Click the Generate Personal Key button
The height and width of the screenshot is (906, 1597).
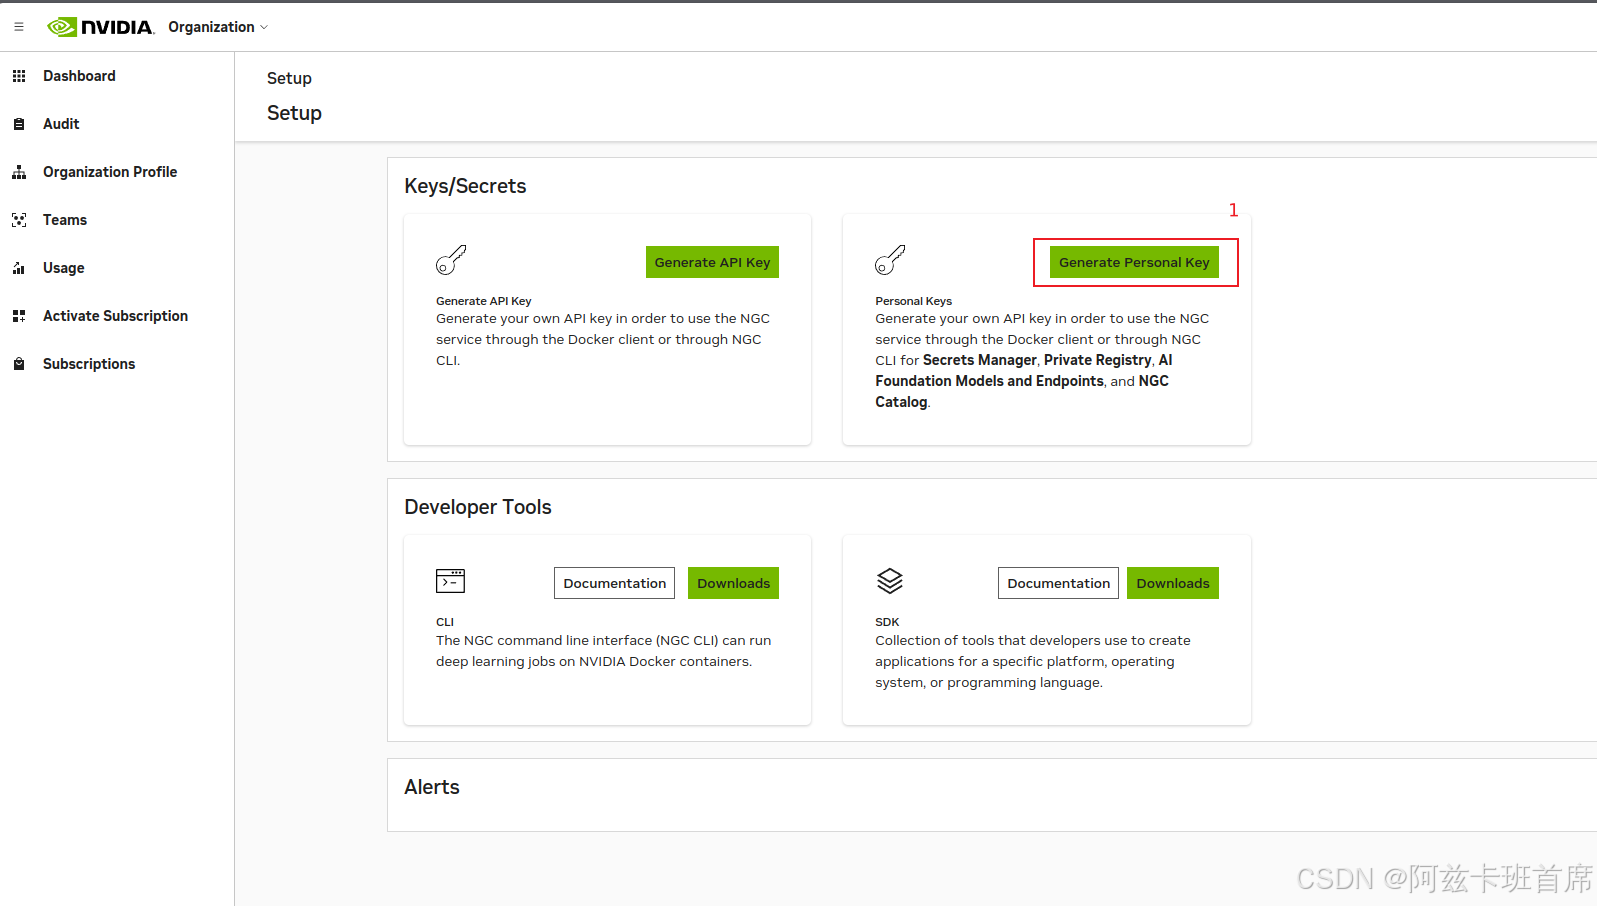tap(1134, 262)
